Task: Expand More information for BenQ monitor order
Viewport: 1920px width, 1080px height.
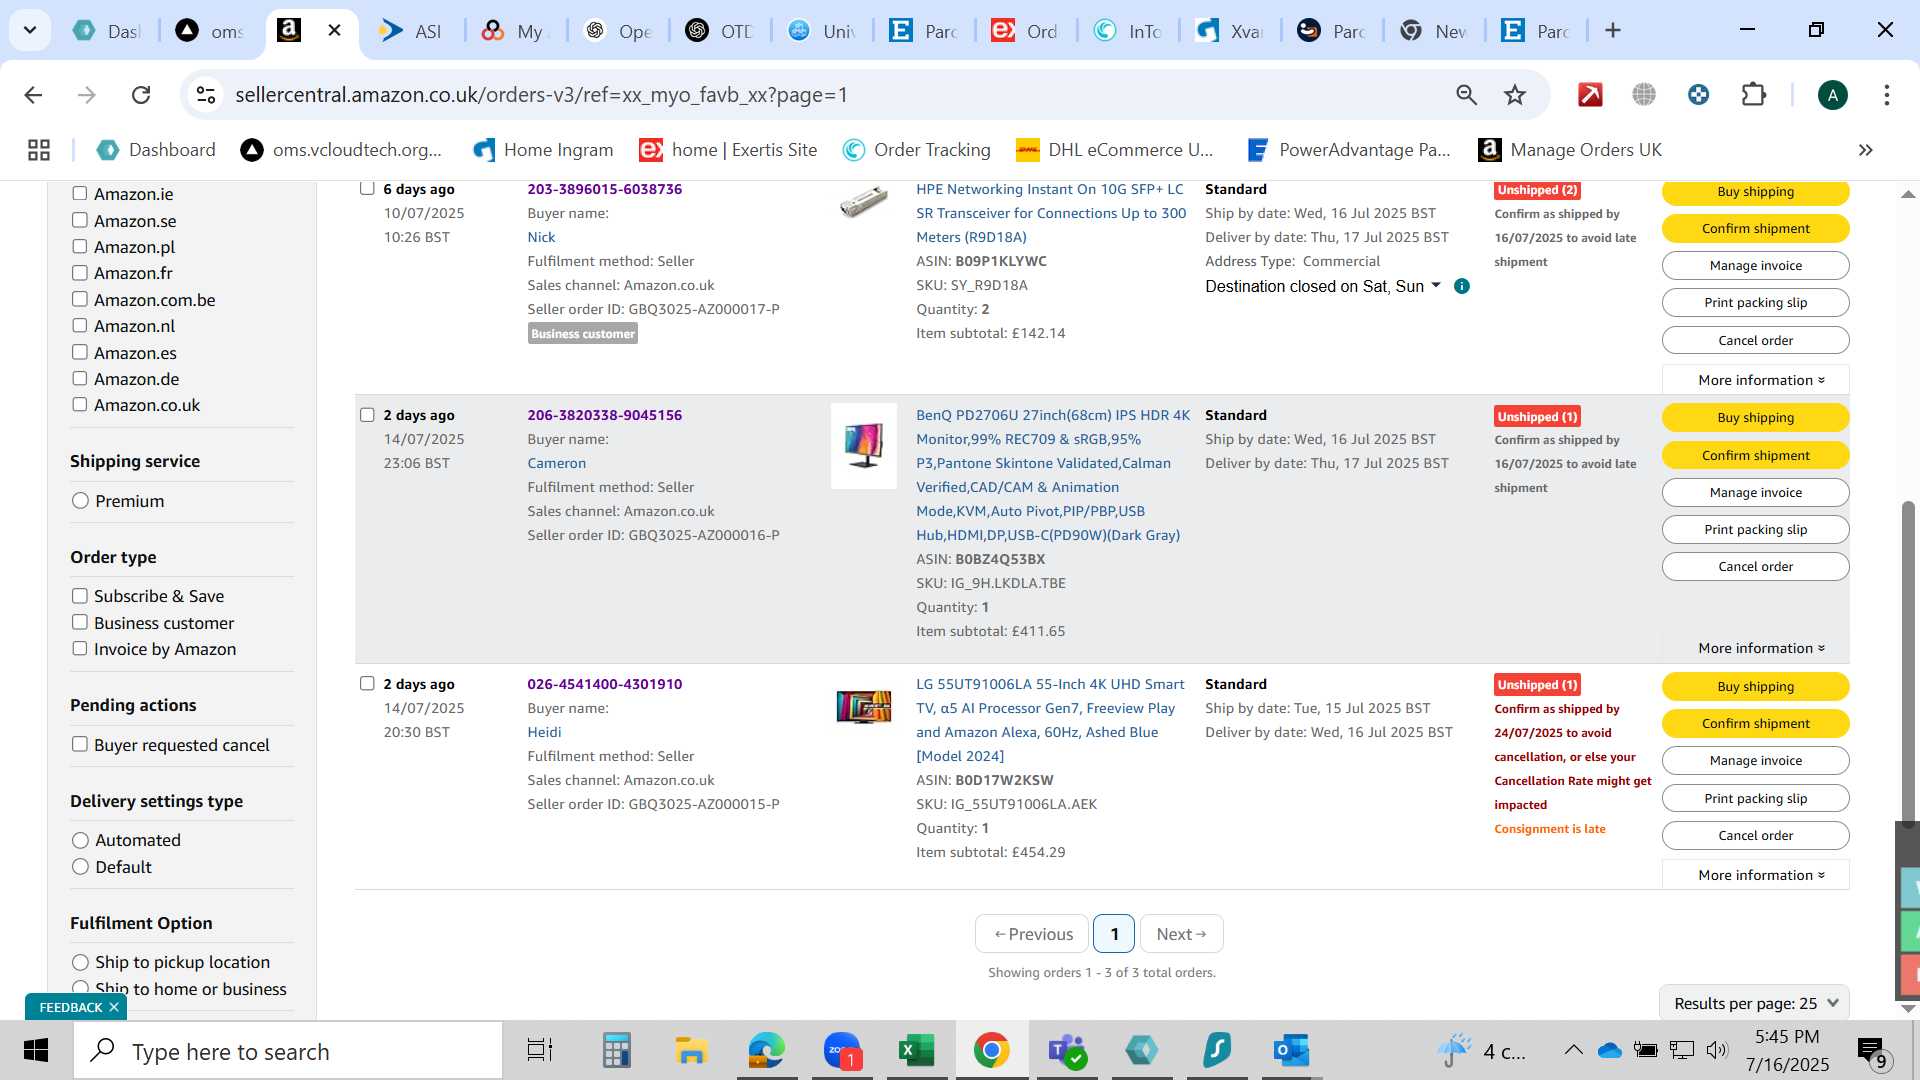Action: 1760,648
